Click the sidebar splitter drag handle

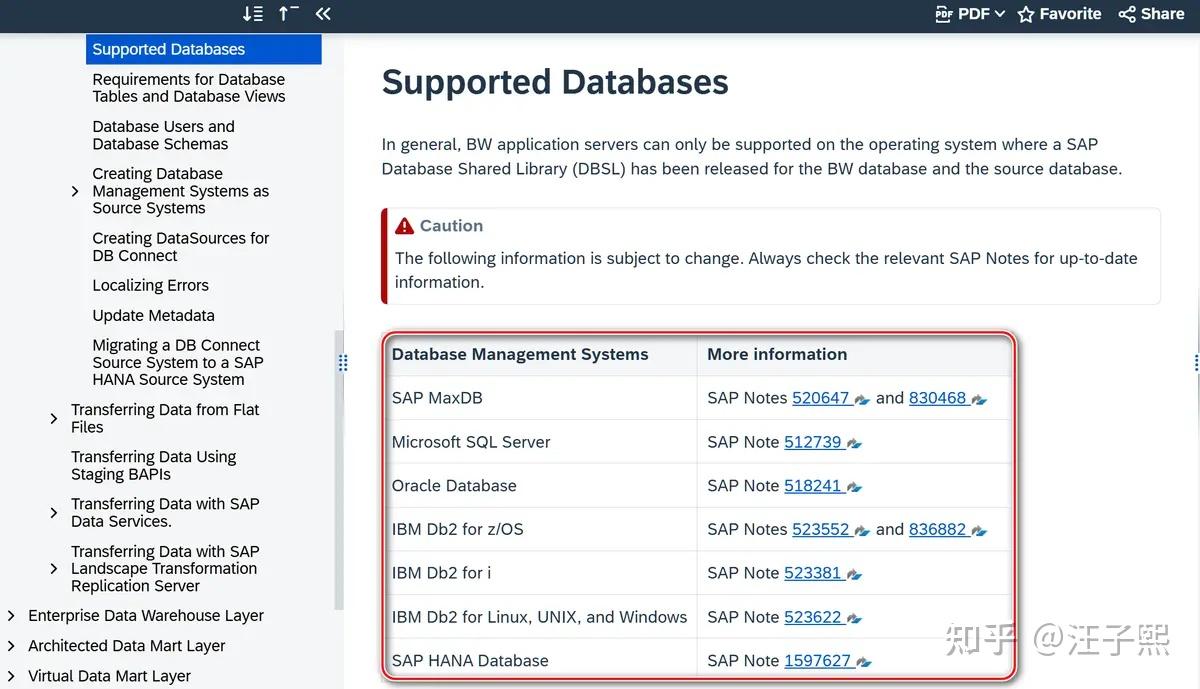point(343,363)
